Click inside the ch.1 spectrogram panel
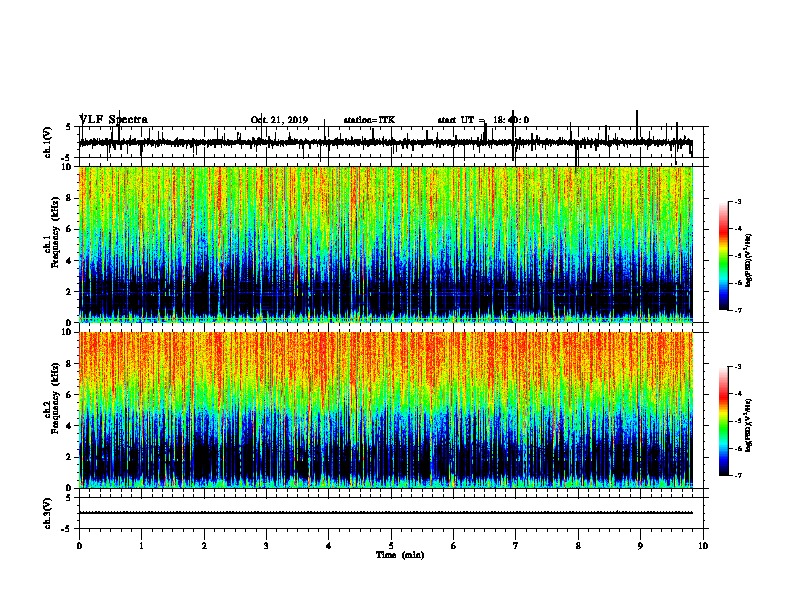 click(x=386, y=244)
